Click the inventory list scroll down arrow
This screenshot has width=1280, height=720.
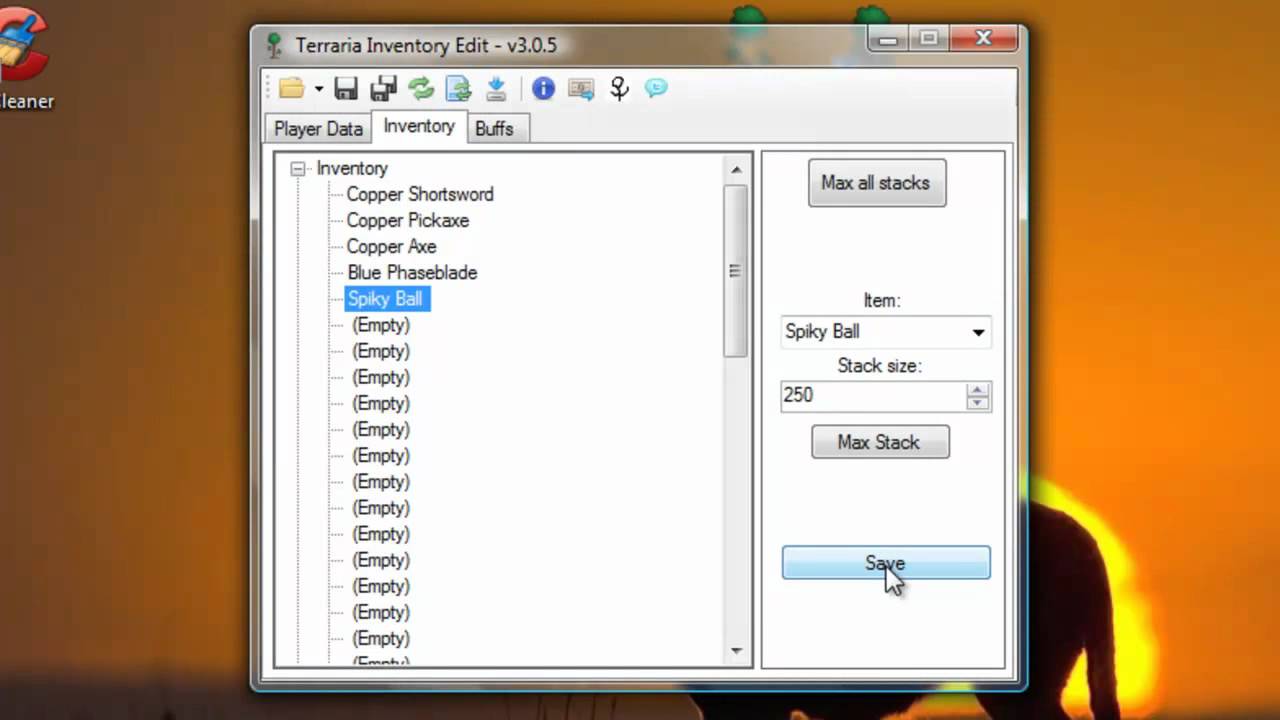pos(737,651)
